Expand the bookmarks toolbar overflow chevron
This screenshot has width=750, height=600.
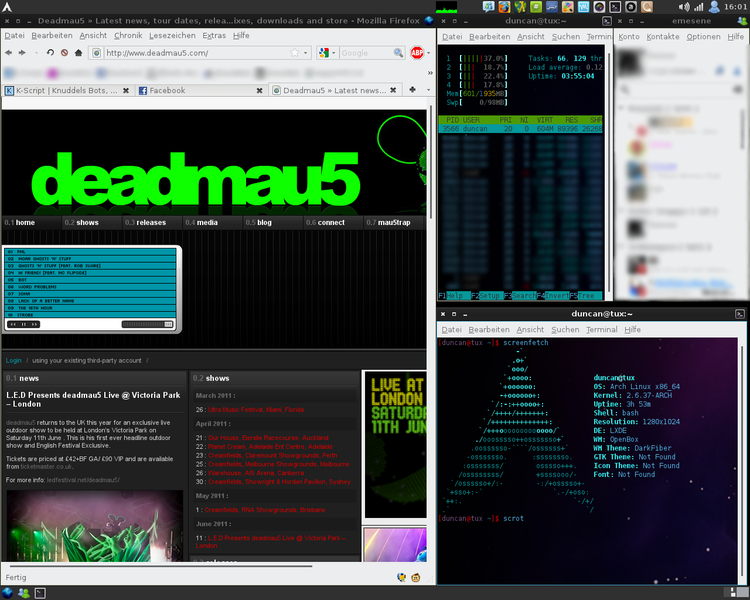point(430,73)
